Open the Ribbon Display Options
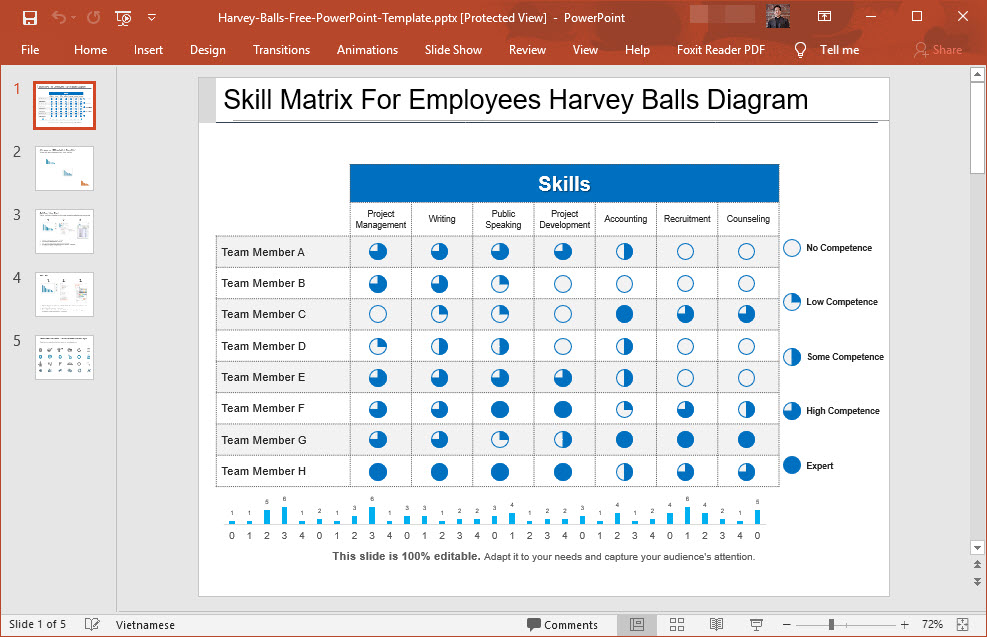Image resolution: width=987 pixels, height=637 pixels. (x=824, y=18)
